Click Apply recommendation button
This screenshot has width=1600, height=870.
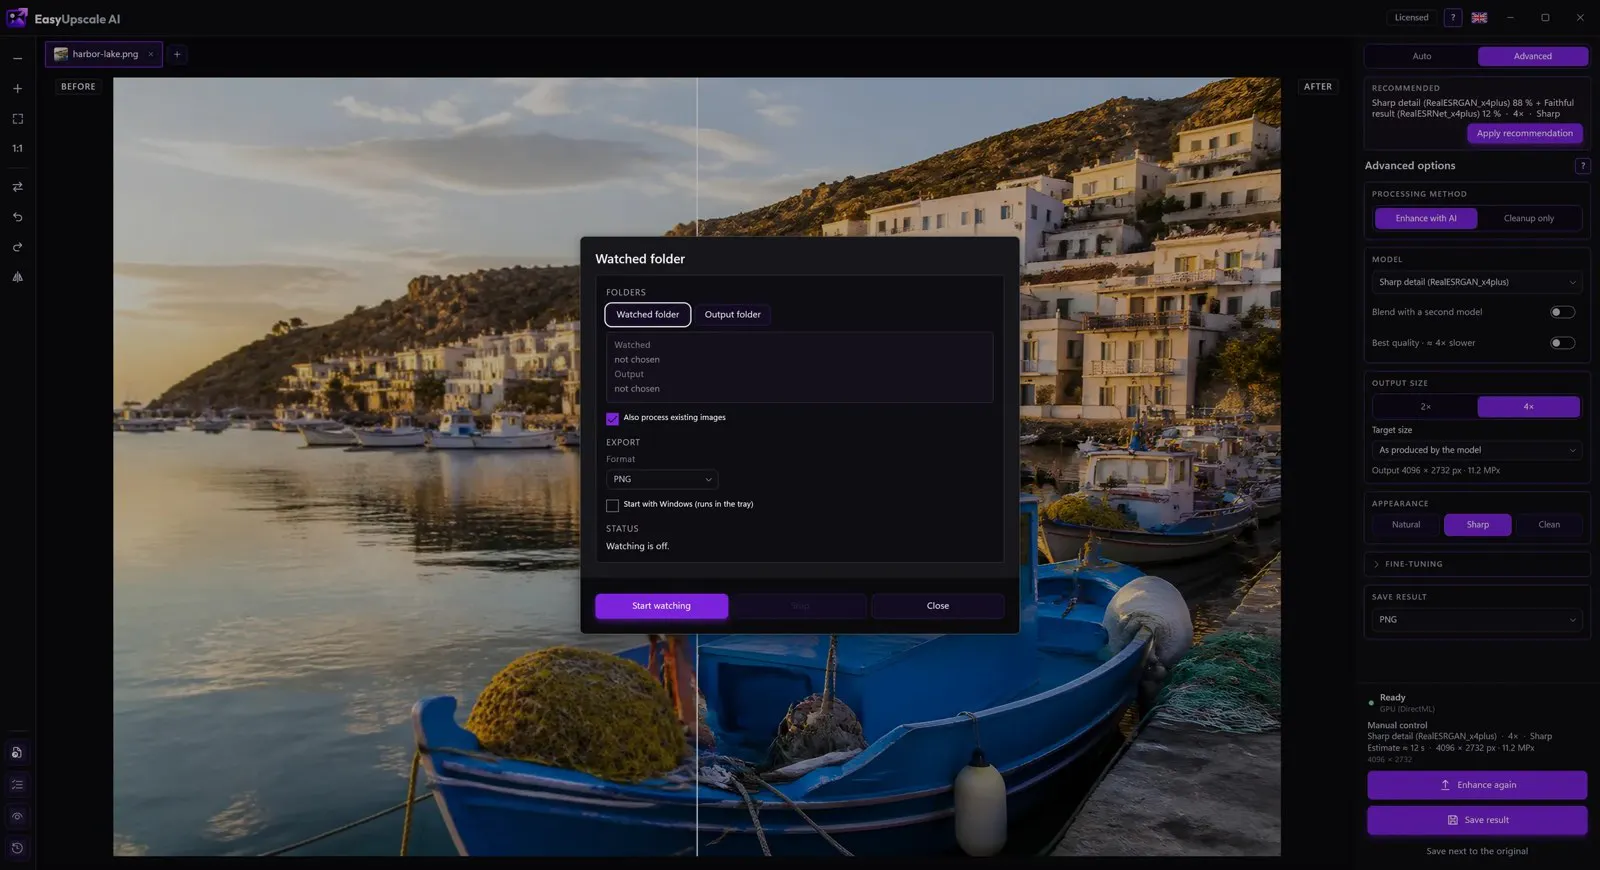pyautogui.click(x=1524, y=133)
